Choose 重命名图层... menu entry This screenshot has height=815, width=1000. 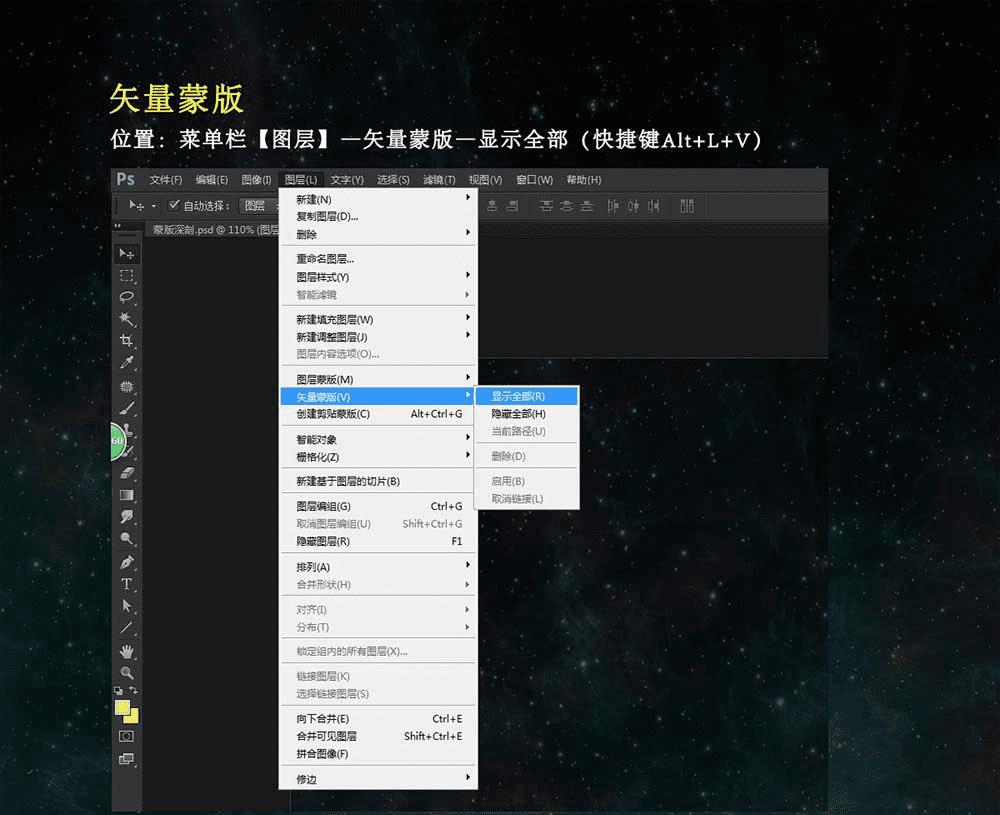[378, 259]
